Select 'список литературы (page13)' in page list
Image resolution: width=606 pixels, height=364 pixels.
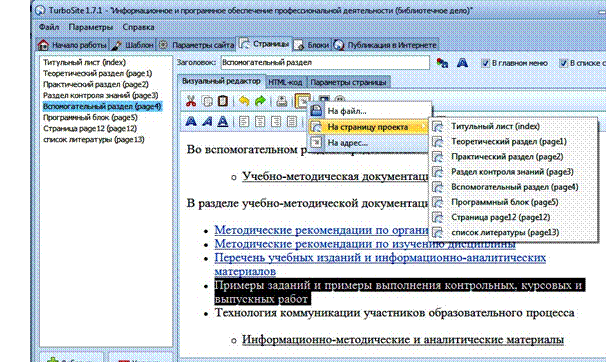tap(94, 139)
